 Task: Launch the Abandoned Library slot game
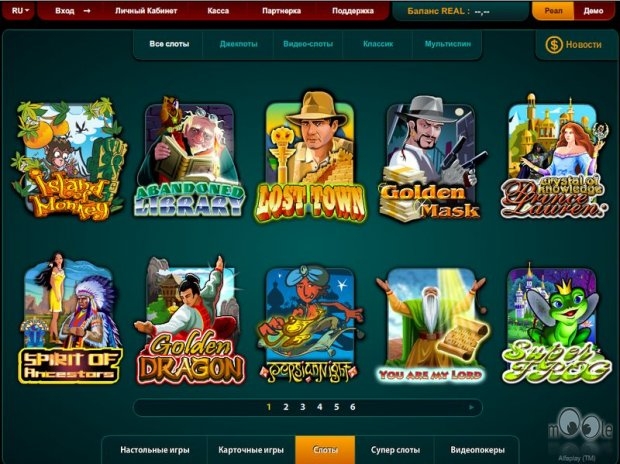coord(189,157)
